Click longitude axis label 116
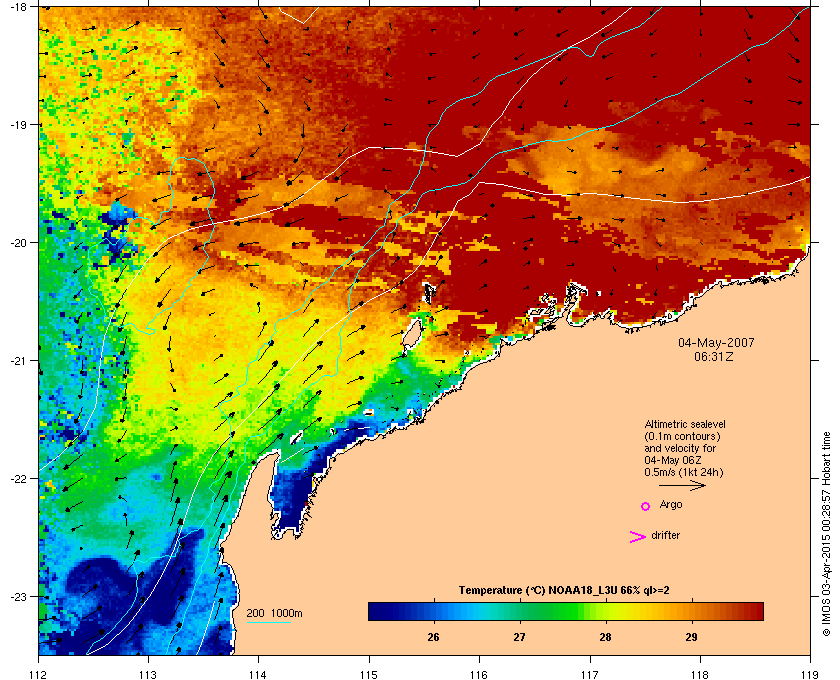This screenshot has height=680, width=840. (x=479, y=674)
